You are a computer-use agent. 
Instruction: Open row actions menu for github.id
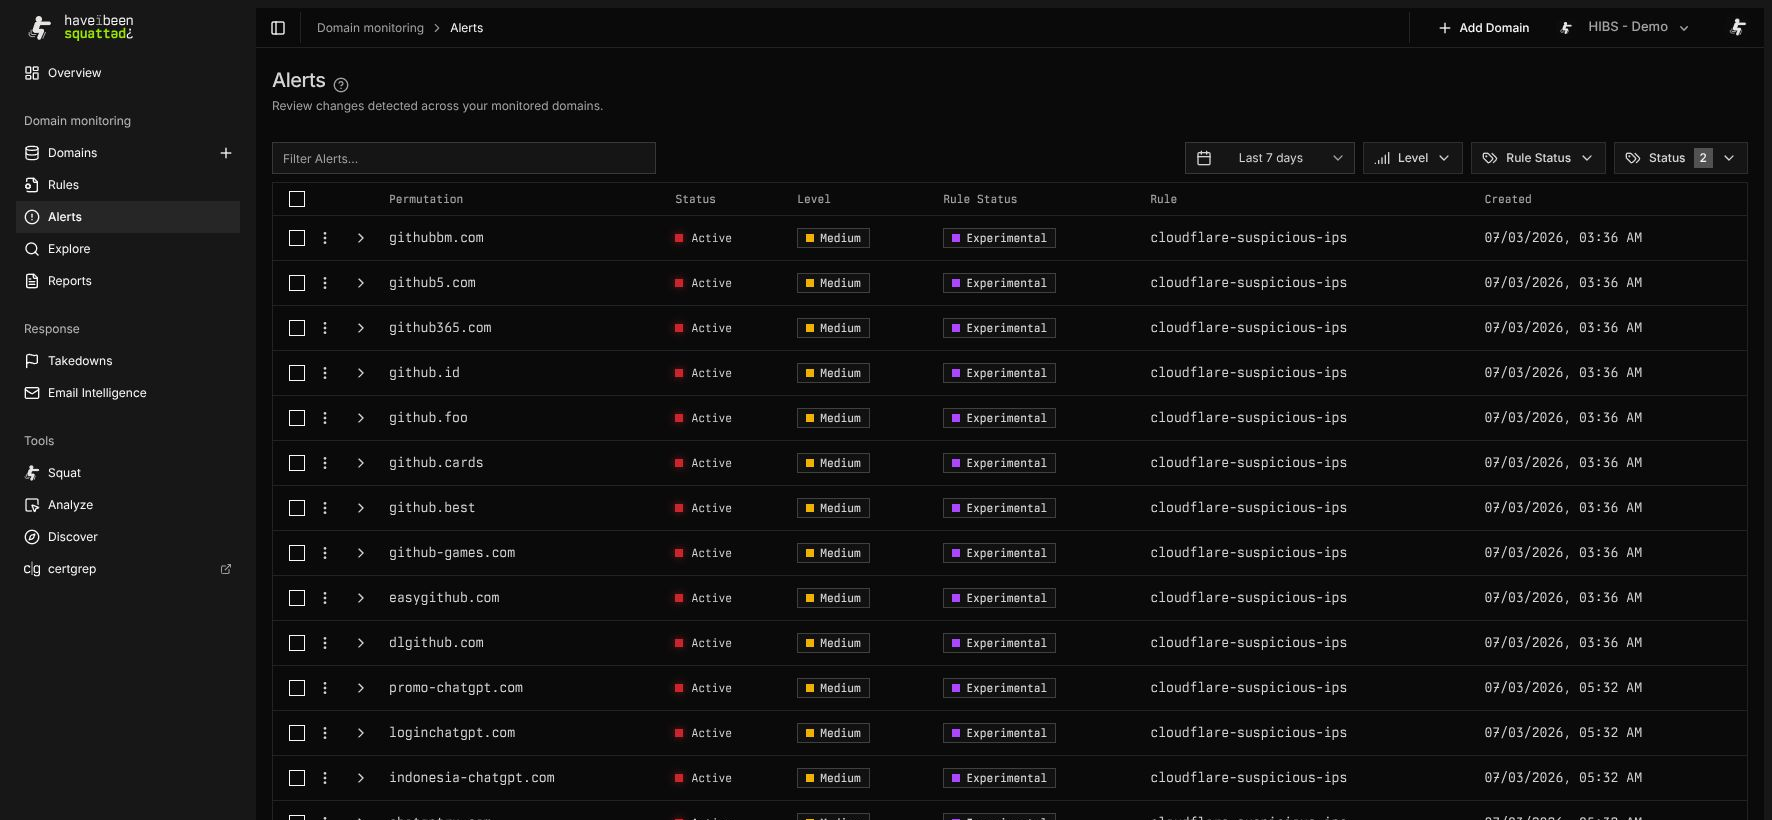click(325, 373)
